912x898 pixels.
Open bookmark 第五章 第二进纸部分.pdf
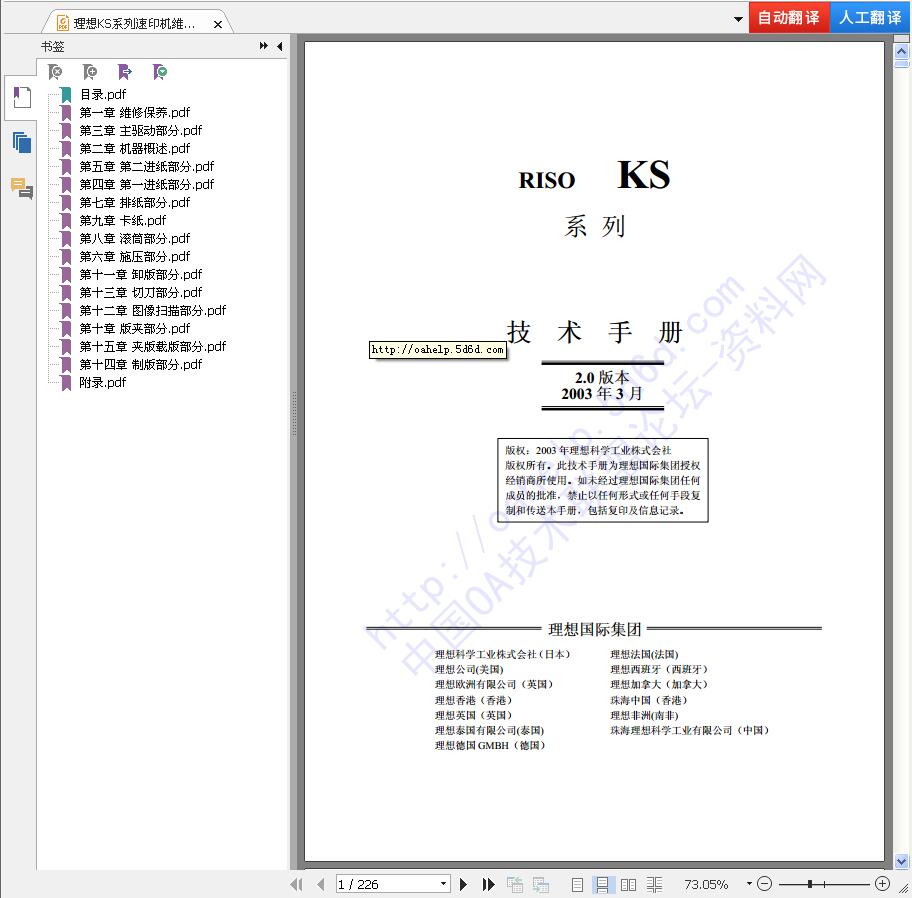click(x=147, y=166)
